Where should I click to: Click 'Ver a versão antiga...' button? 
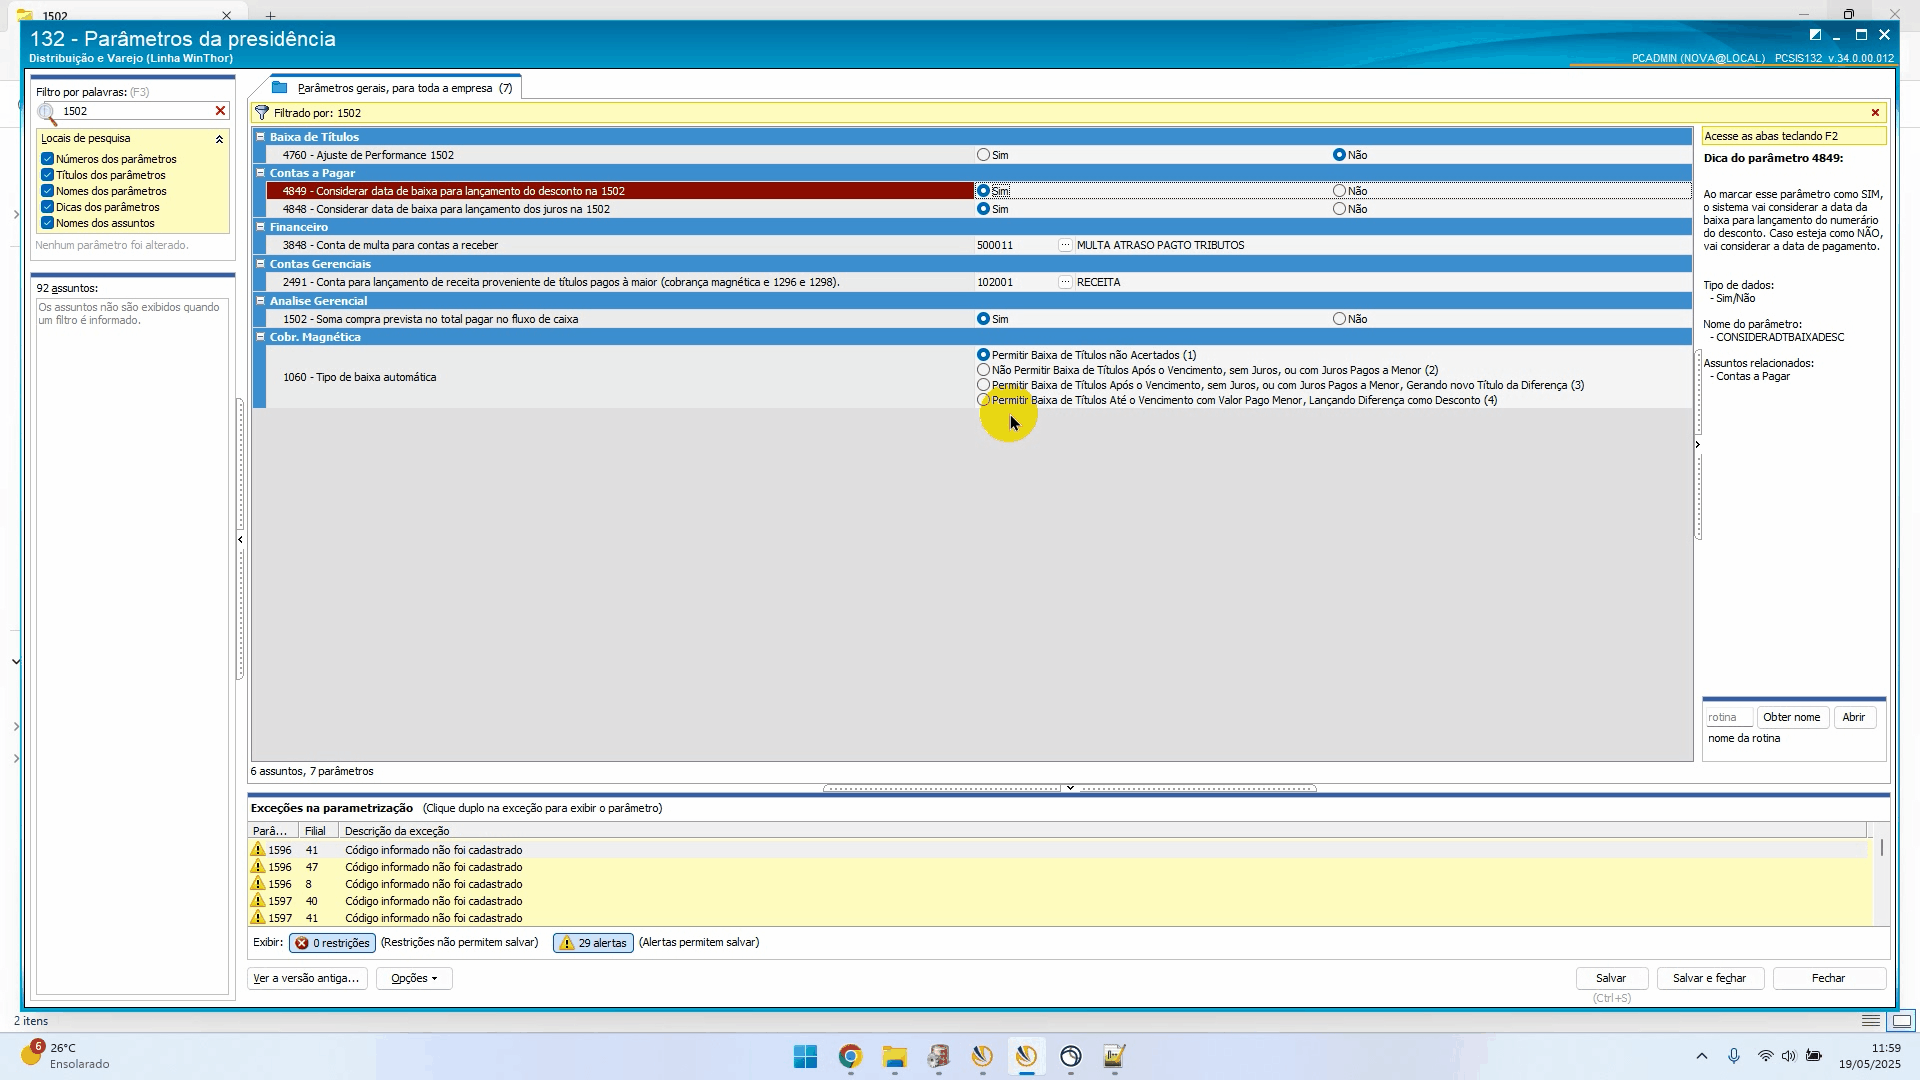pos(306,978)
